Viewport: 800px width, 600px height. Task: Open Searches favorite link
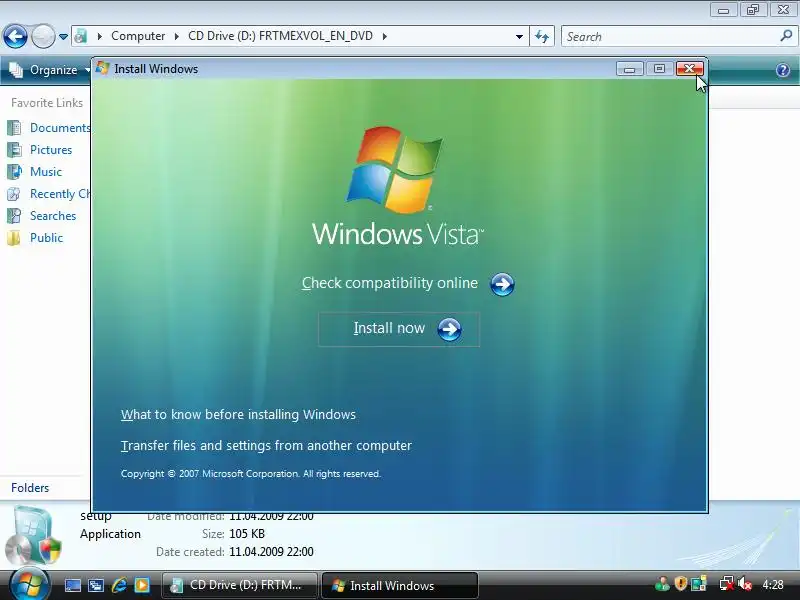click(53, 216)
